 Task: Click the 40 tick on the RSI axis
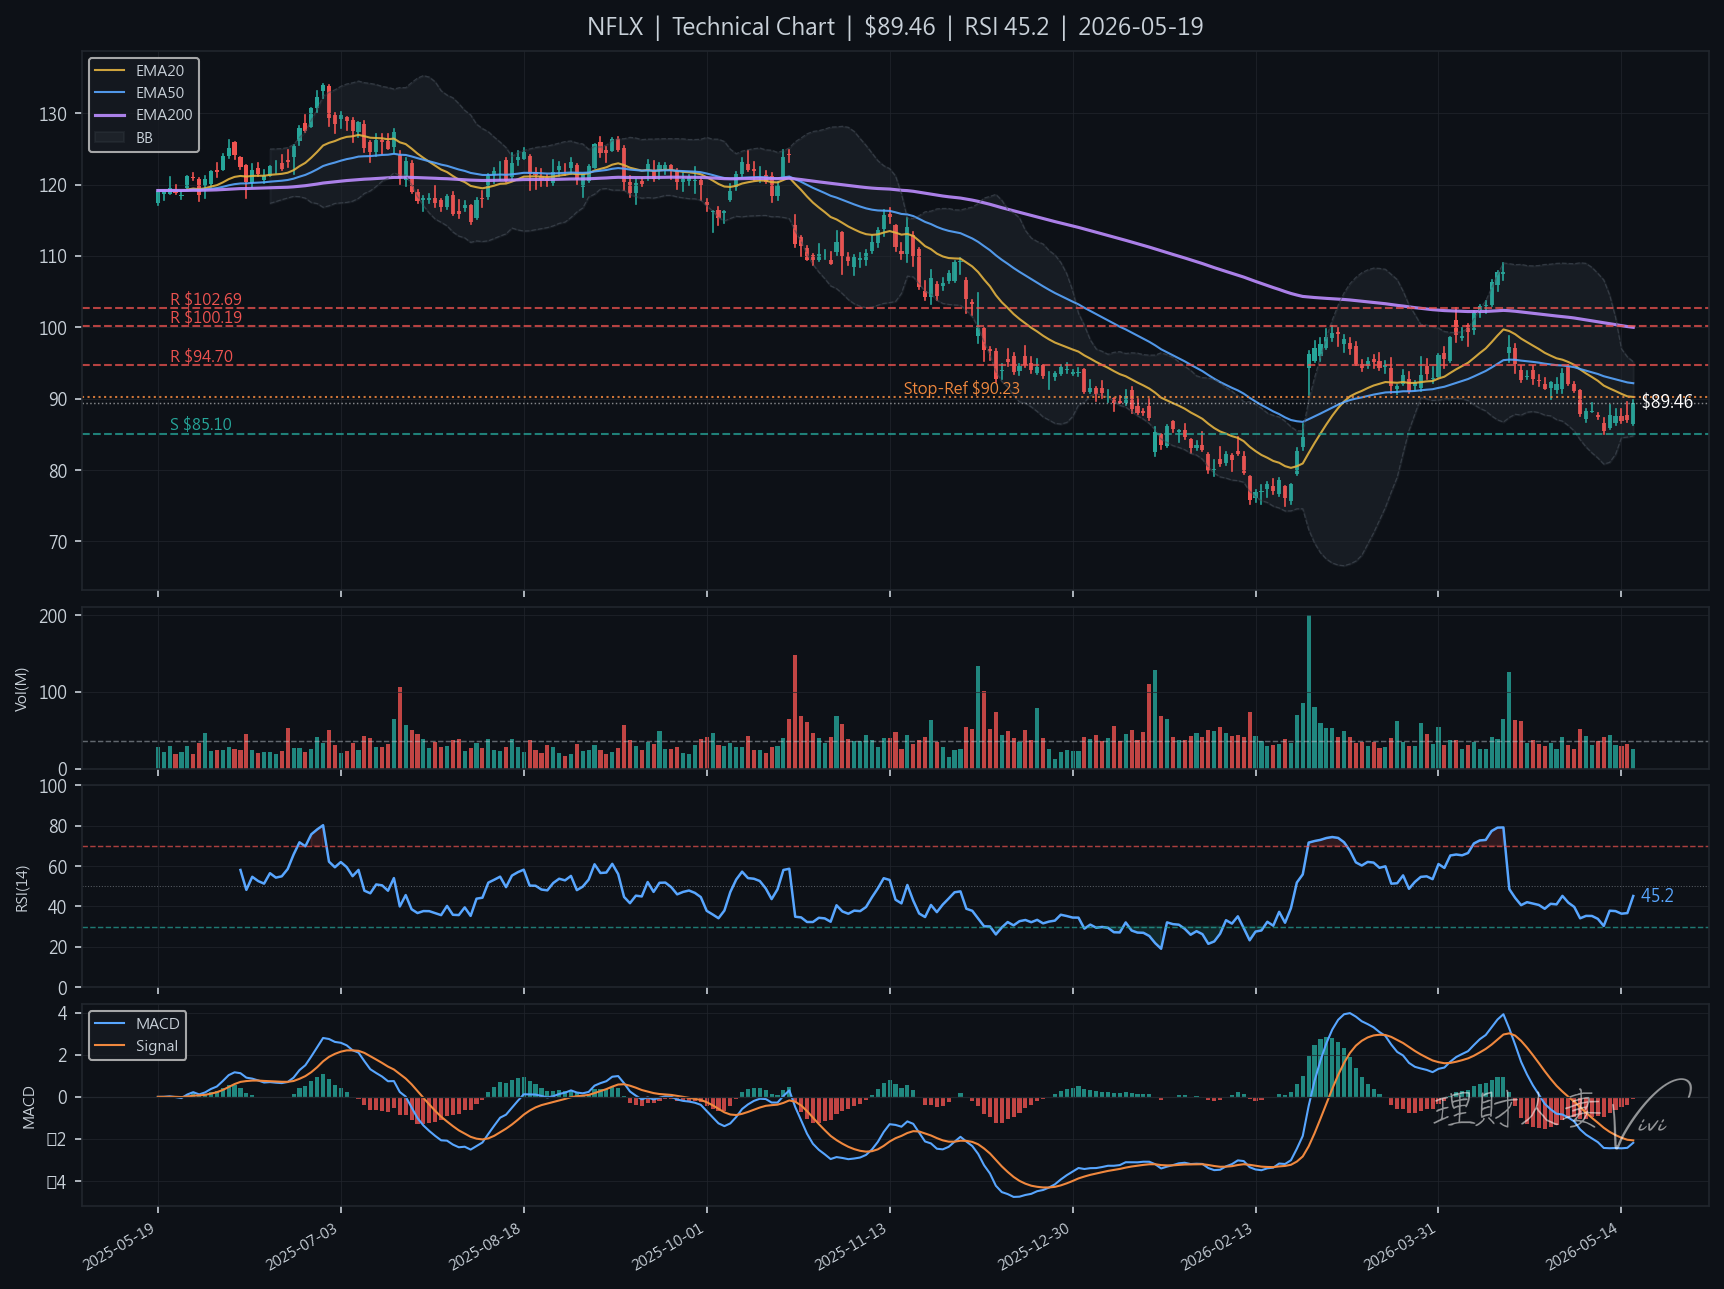tap(58, 907)
